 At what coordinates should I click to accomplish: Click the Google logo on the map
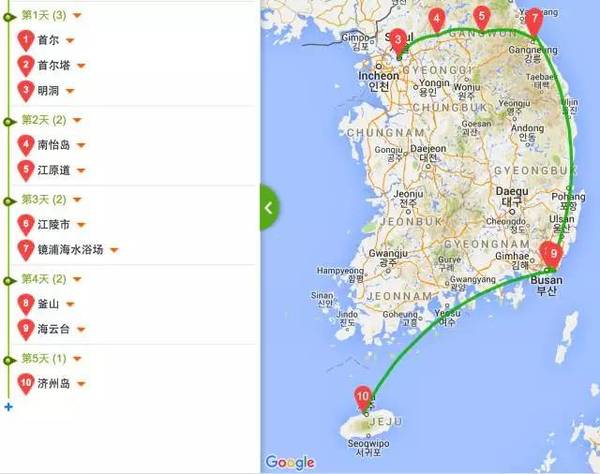pyautogui.click(x=290, y=463)
